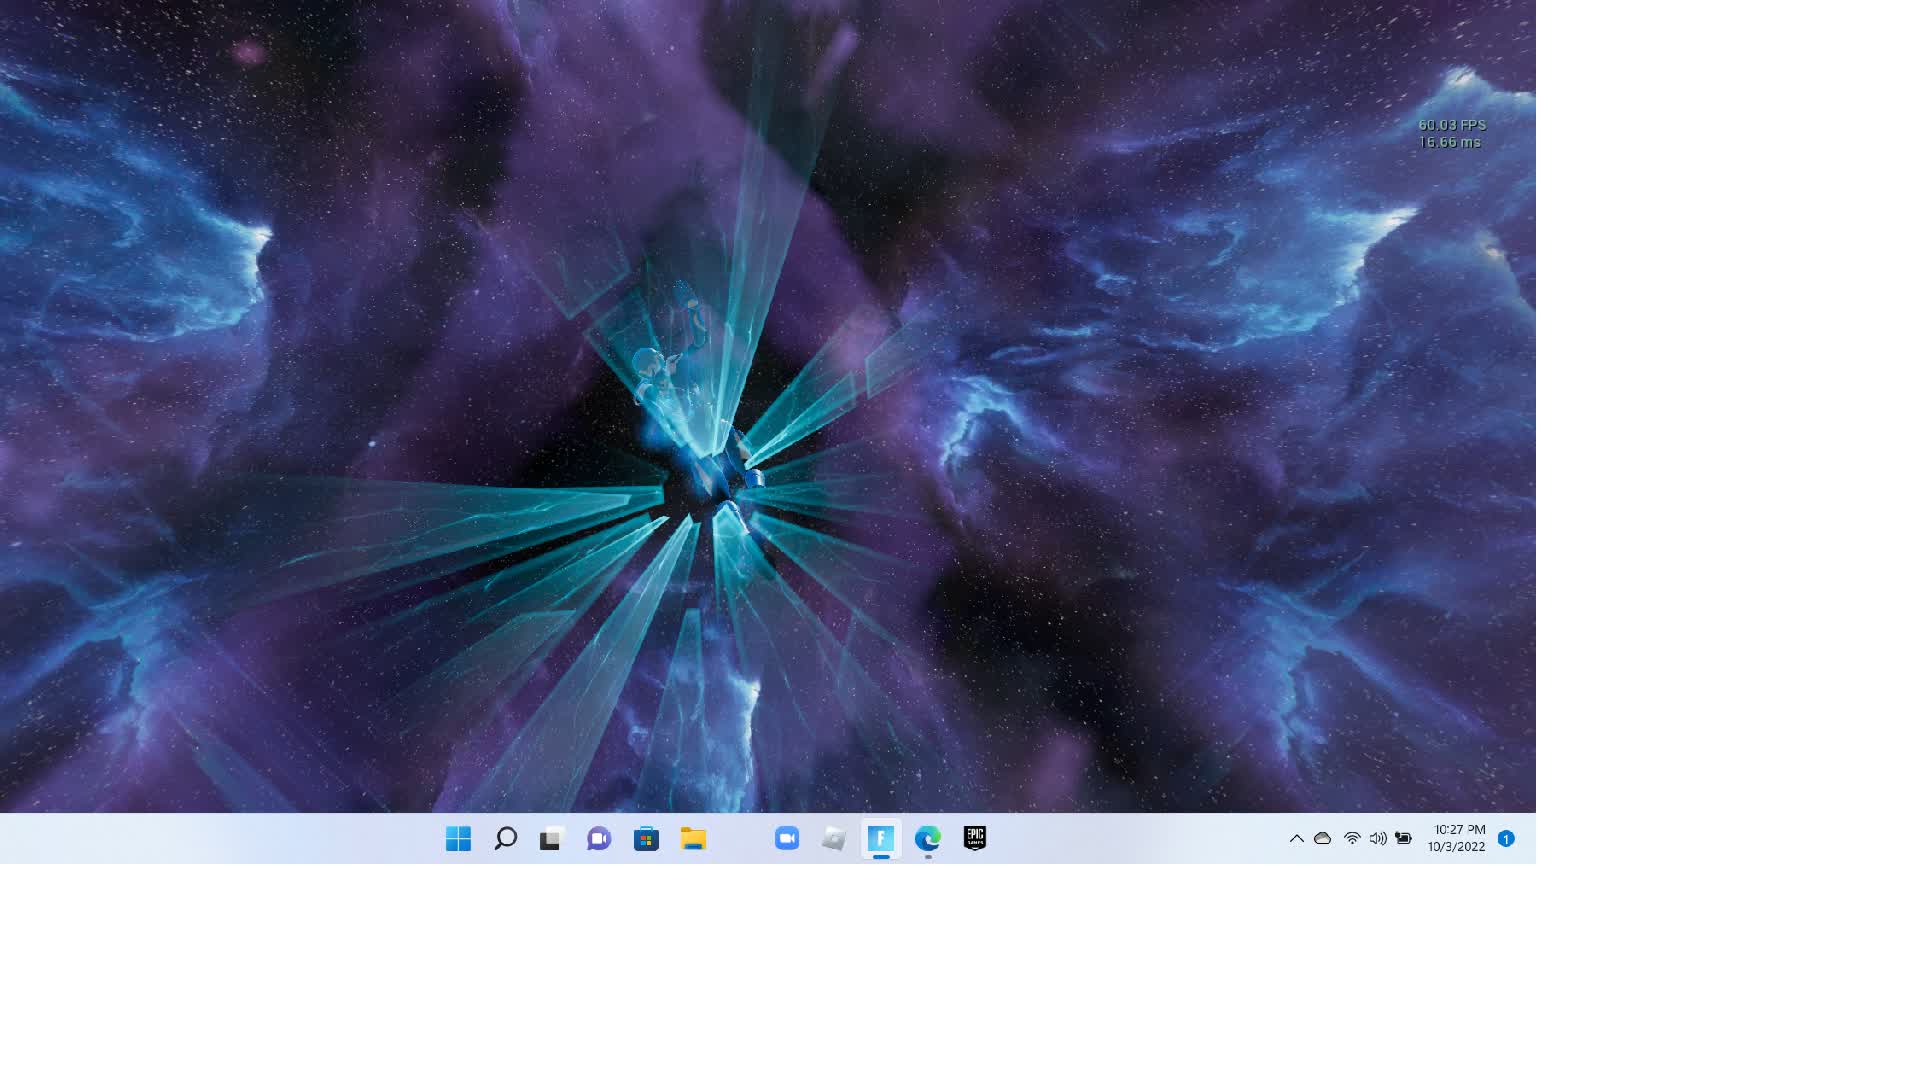Image resolution: width=1920 pixels, height=1080 pixels.
Task: Launch Microsoft Teams Chat icon
Action: [x=599, y=839]
